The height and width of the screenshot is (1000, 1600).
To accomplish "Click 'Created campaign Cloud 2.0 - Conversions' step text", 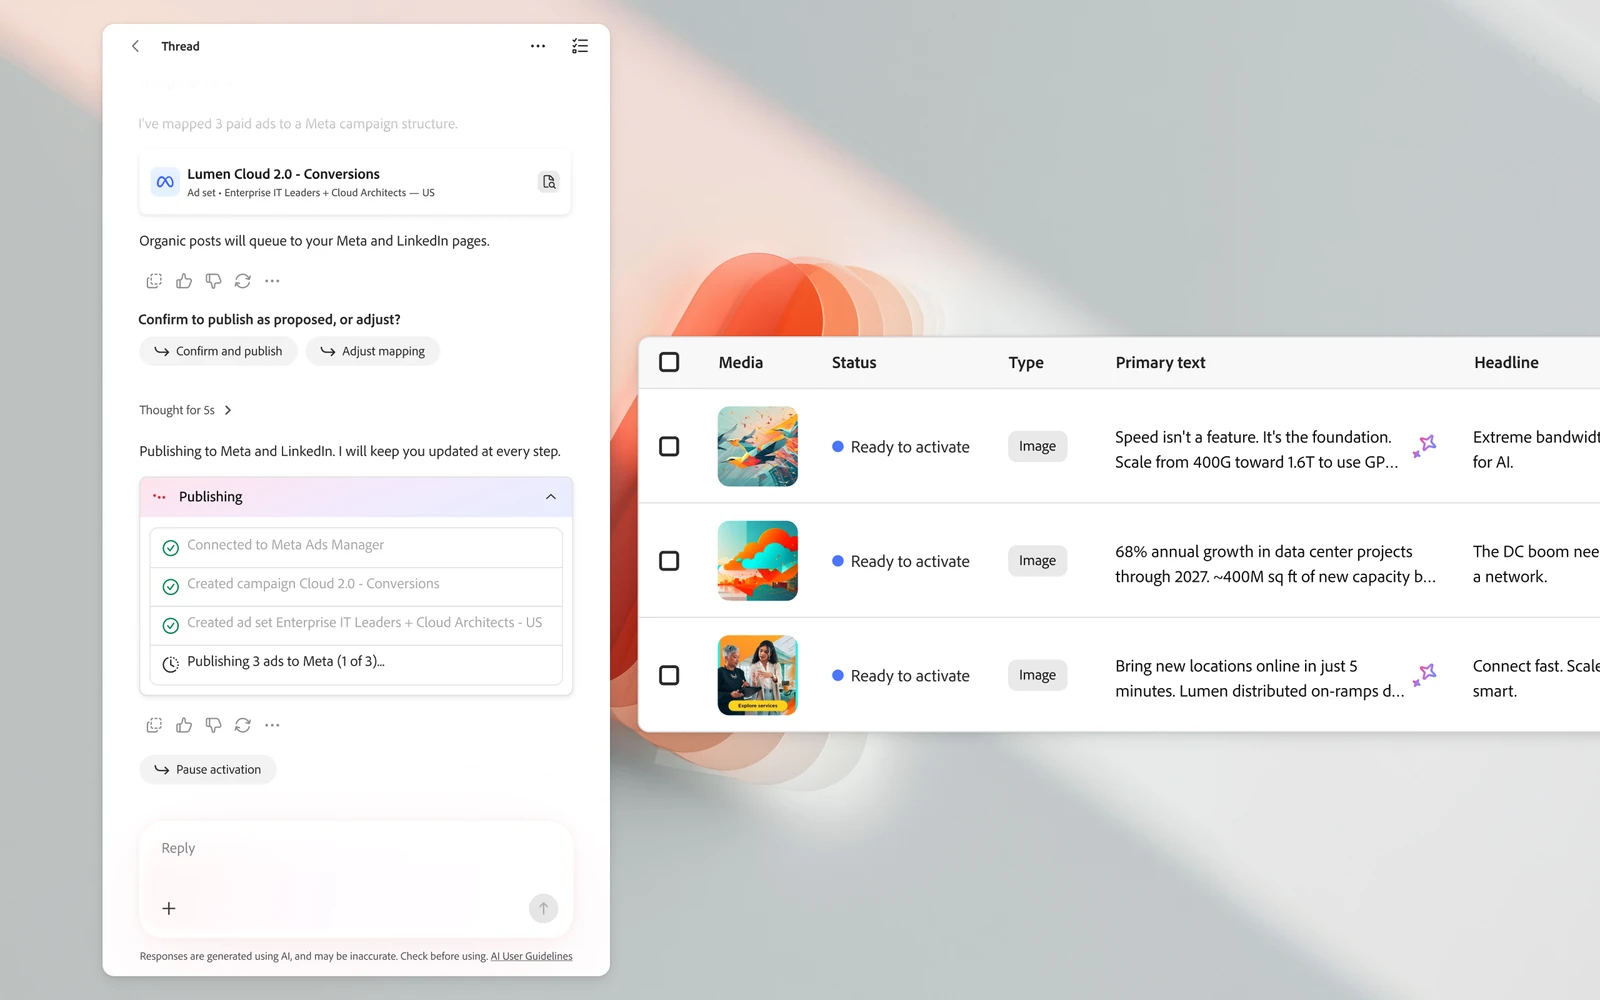I will click(x=313, y=583).
